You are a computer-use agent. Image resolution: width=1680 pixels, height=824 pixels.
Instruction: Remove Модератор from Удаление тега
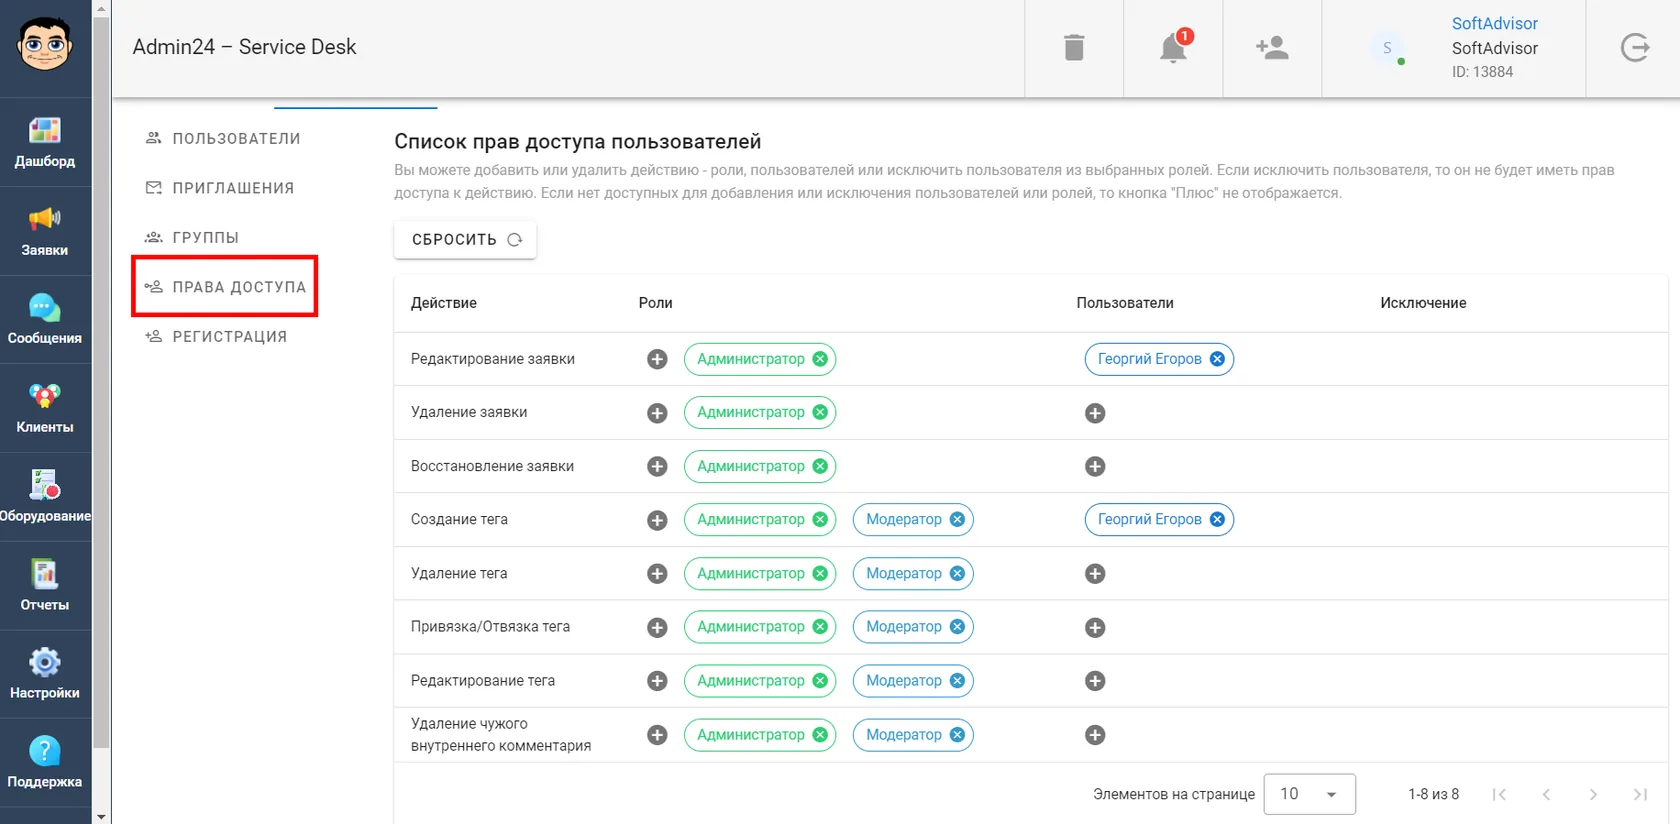[x=957, y=573]
